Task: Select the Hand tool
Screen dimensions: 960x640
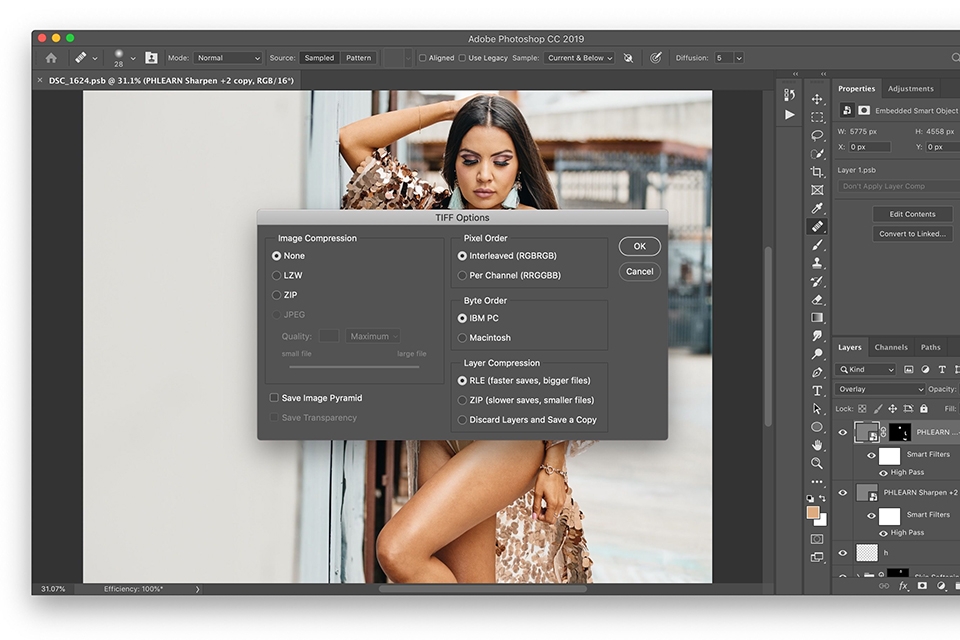Action: pos(817,445)
